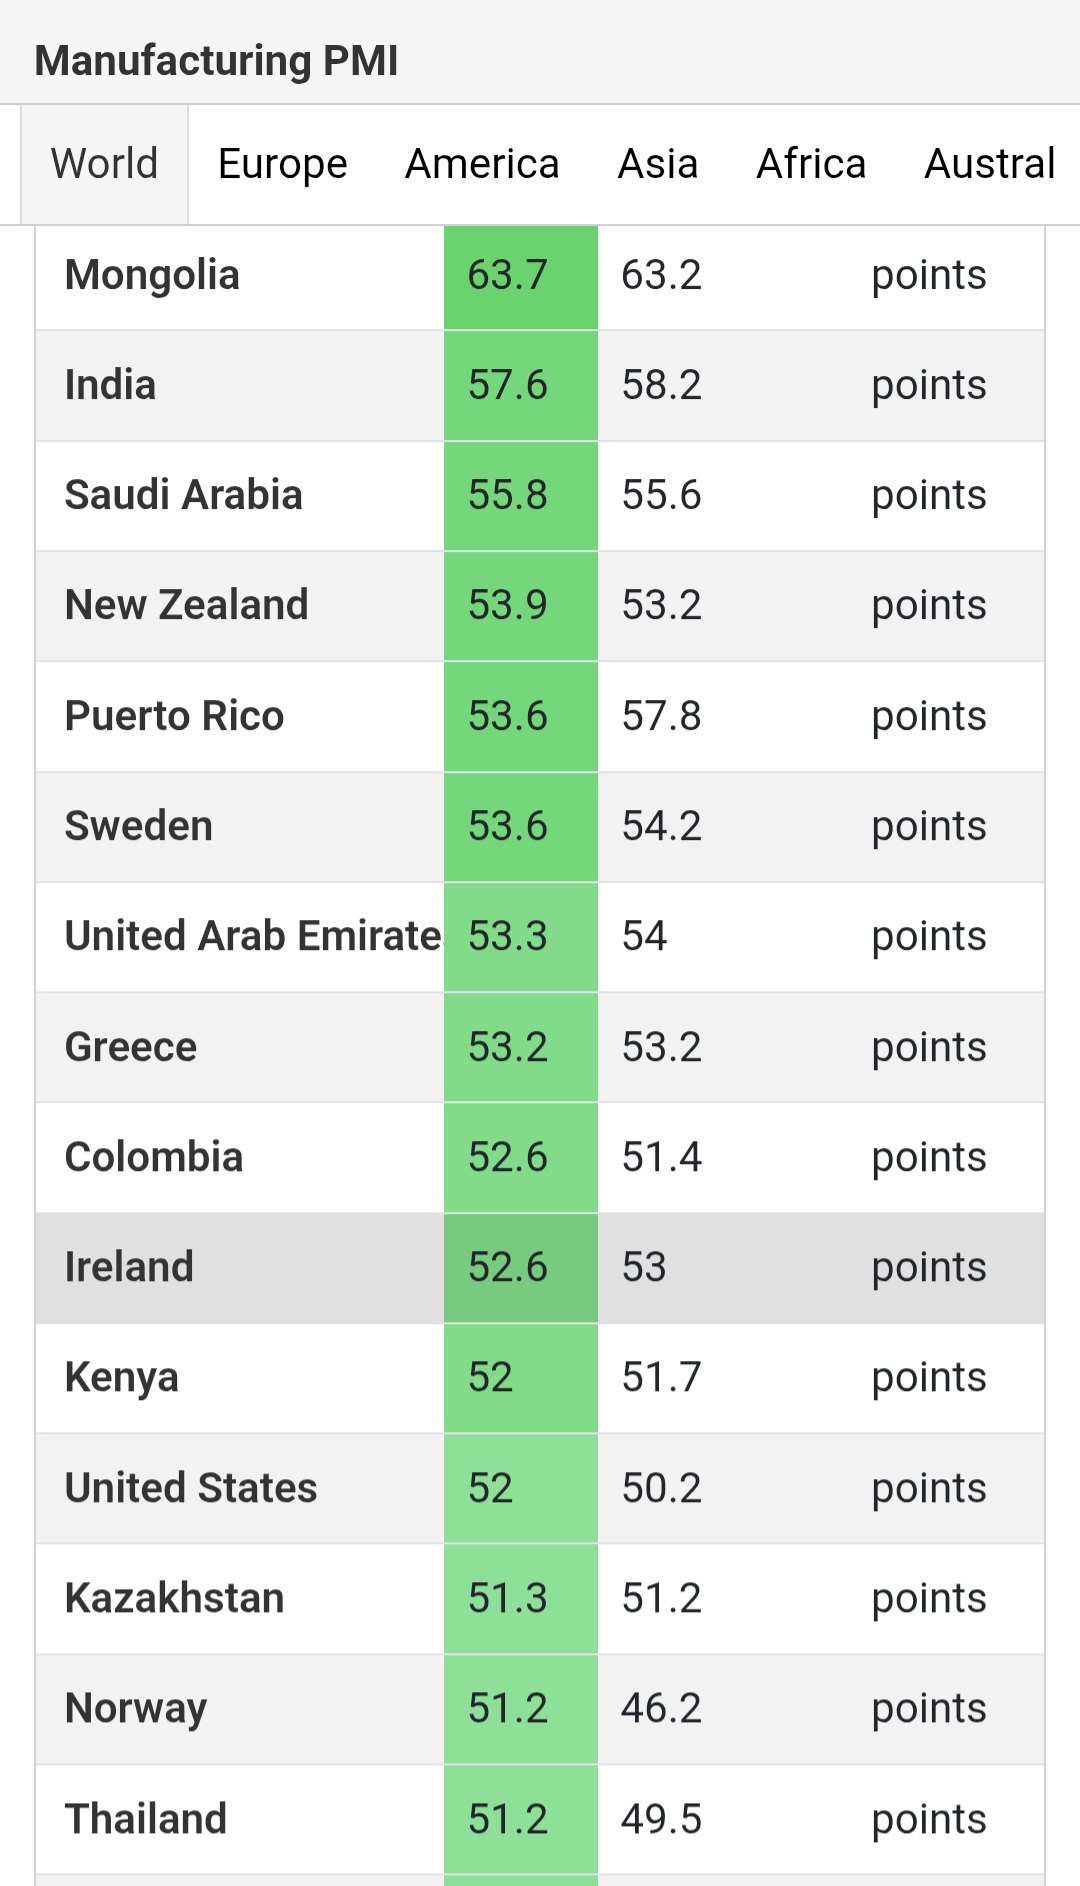Open the Mongolia country link
This screenshot has height=1886, width=1080.
point(152,275)
